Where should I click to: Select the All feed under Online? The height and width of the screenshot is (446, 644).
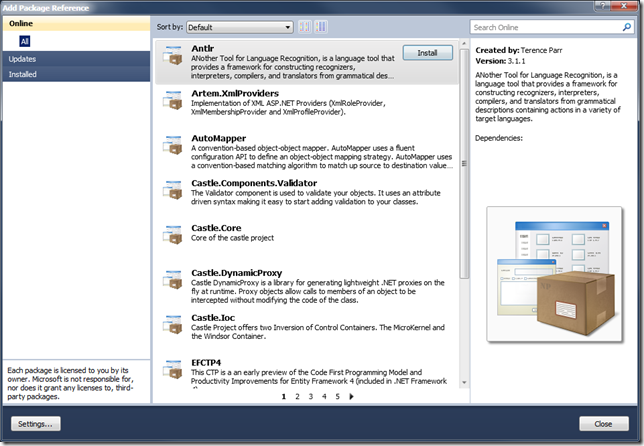(25, 41)
